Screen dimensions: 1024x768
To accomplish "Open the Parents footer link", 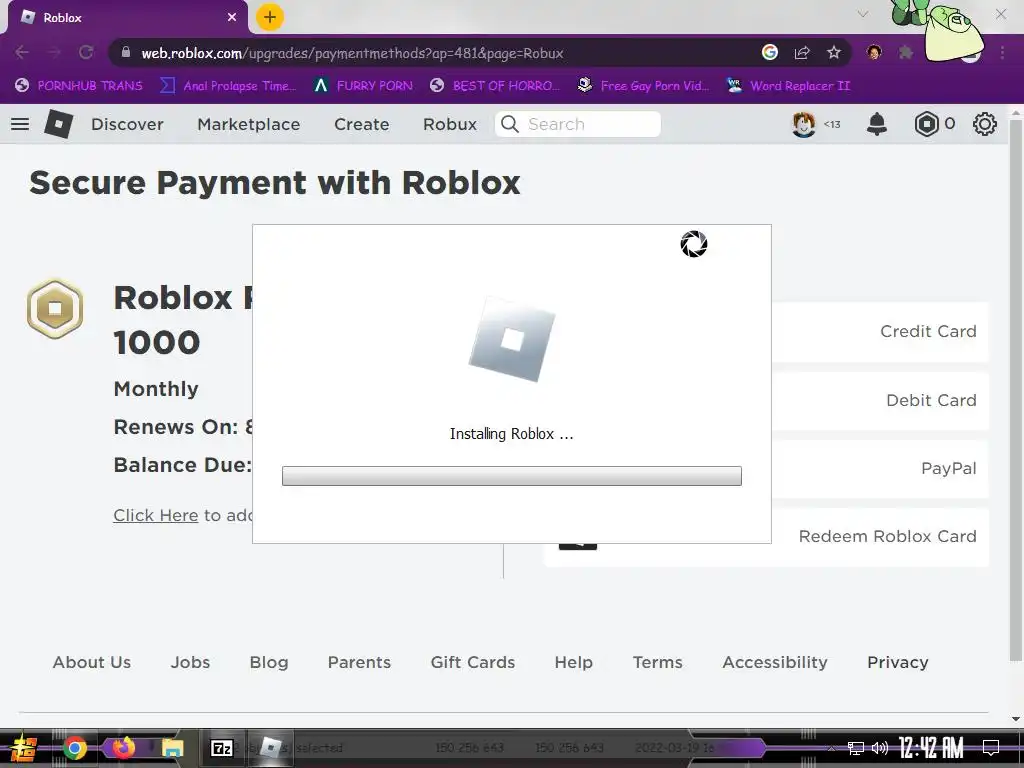I will click(359, 662).
